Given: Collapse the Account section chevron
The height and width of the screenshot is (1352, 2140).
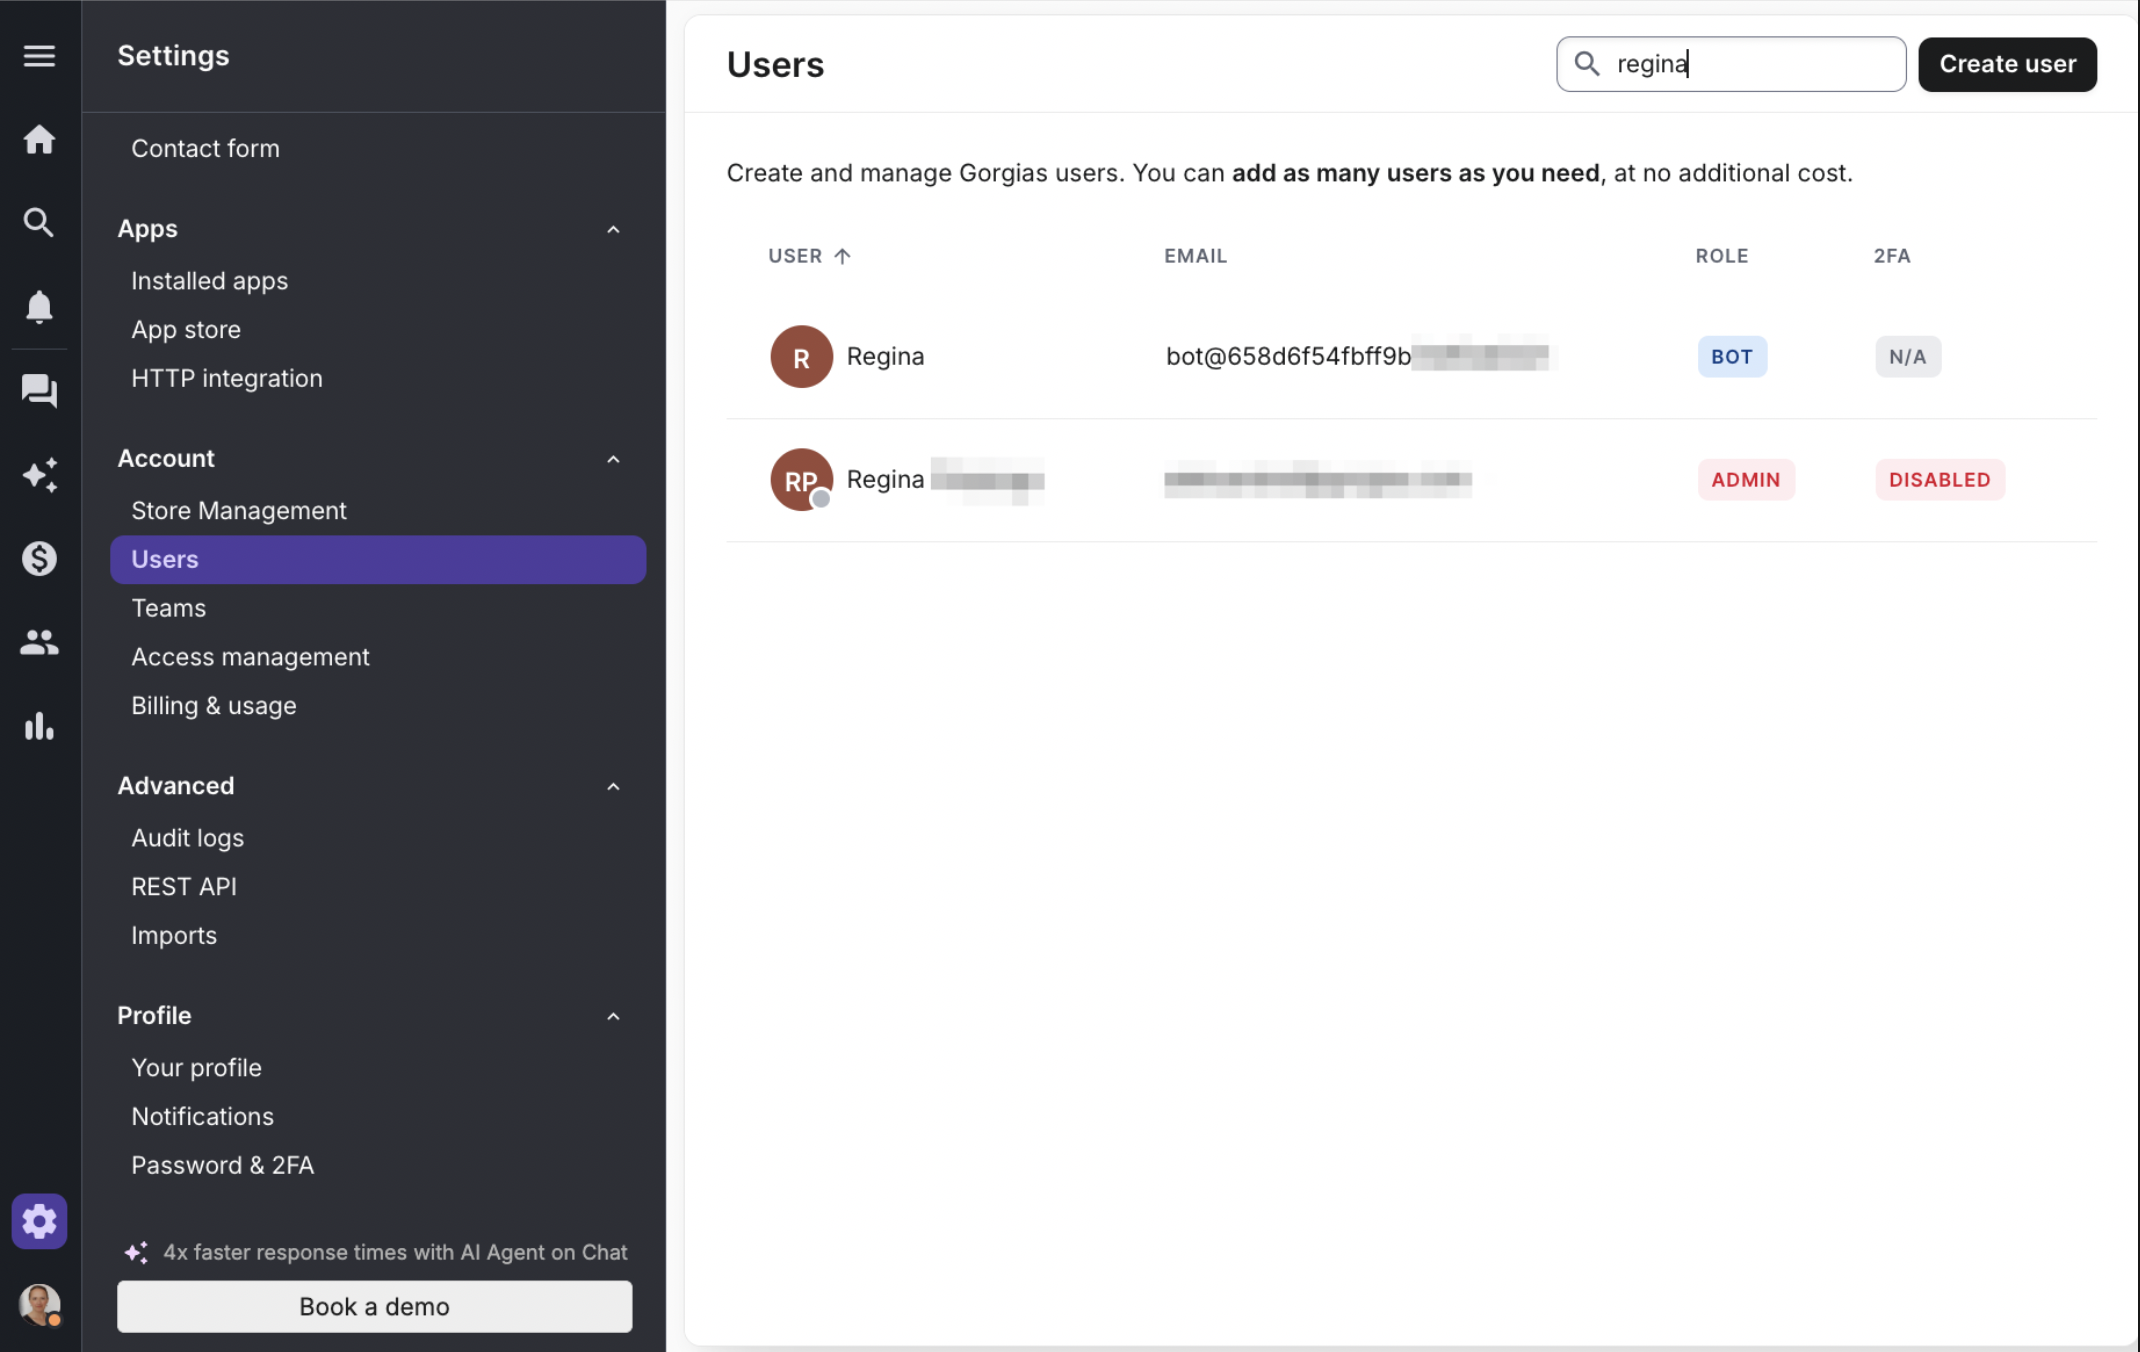Looking at the screenshot, I should click(x=613, y=459).
